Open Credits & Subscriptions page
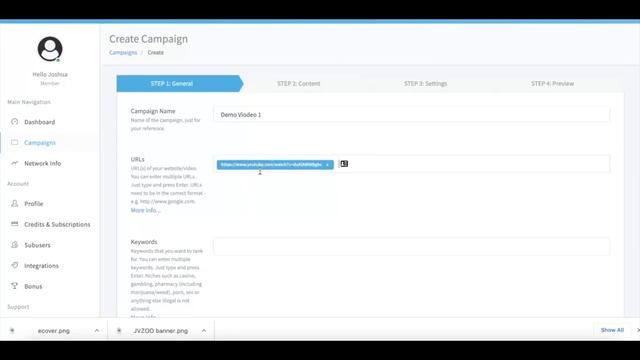 pos(57,224)
